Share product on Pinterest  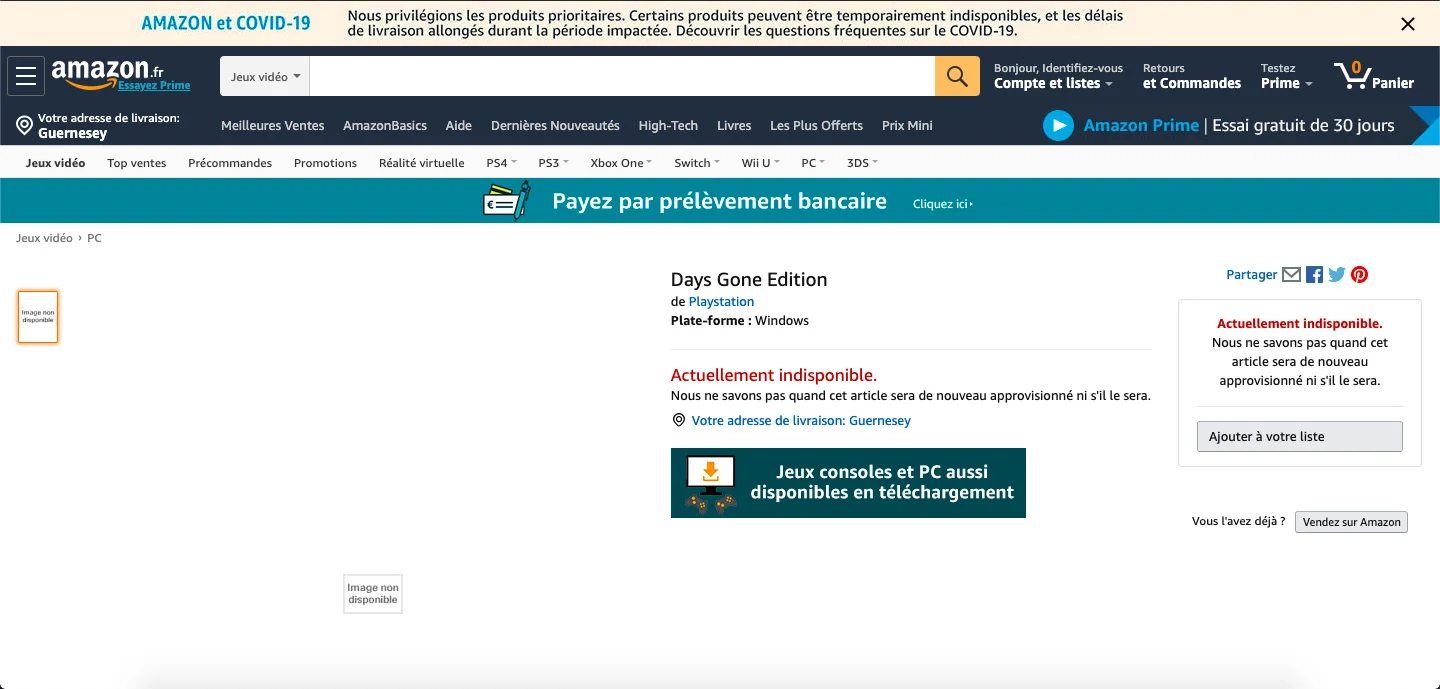1359,275
